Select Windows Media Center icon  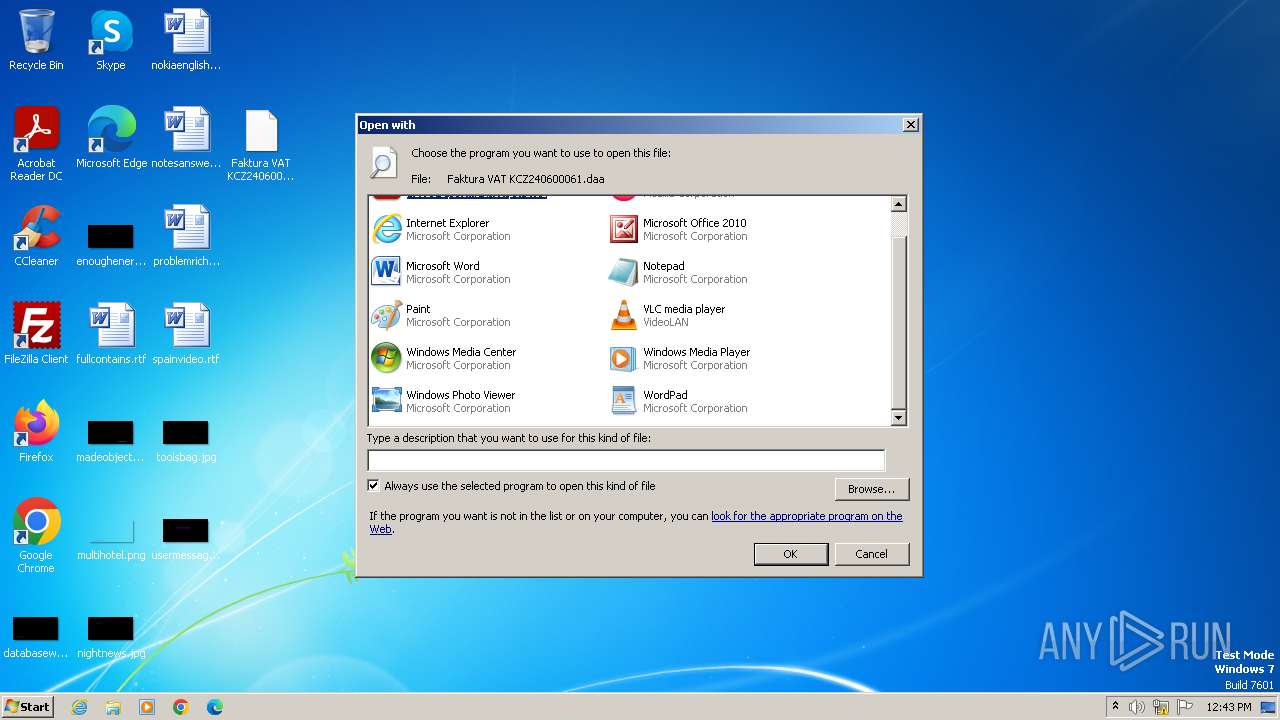coord(386,358)
